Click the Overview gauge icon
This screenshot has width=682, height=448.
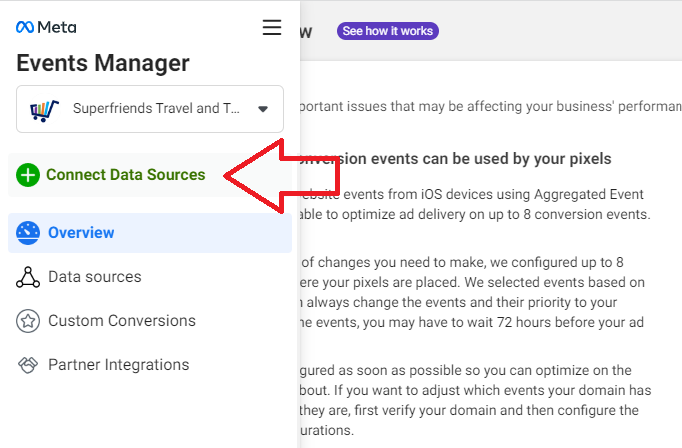coord(28,233)
